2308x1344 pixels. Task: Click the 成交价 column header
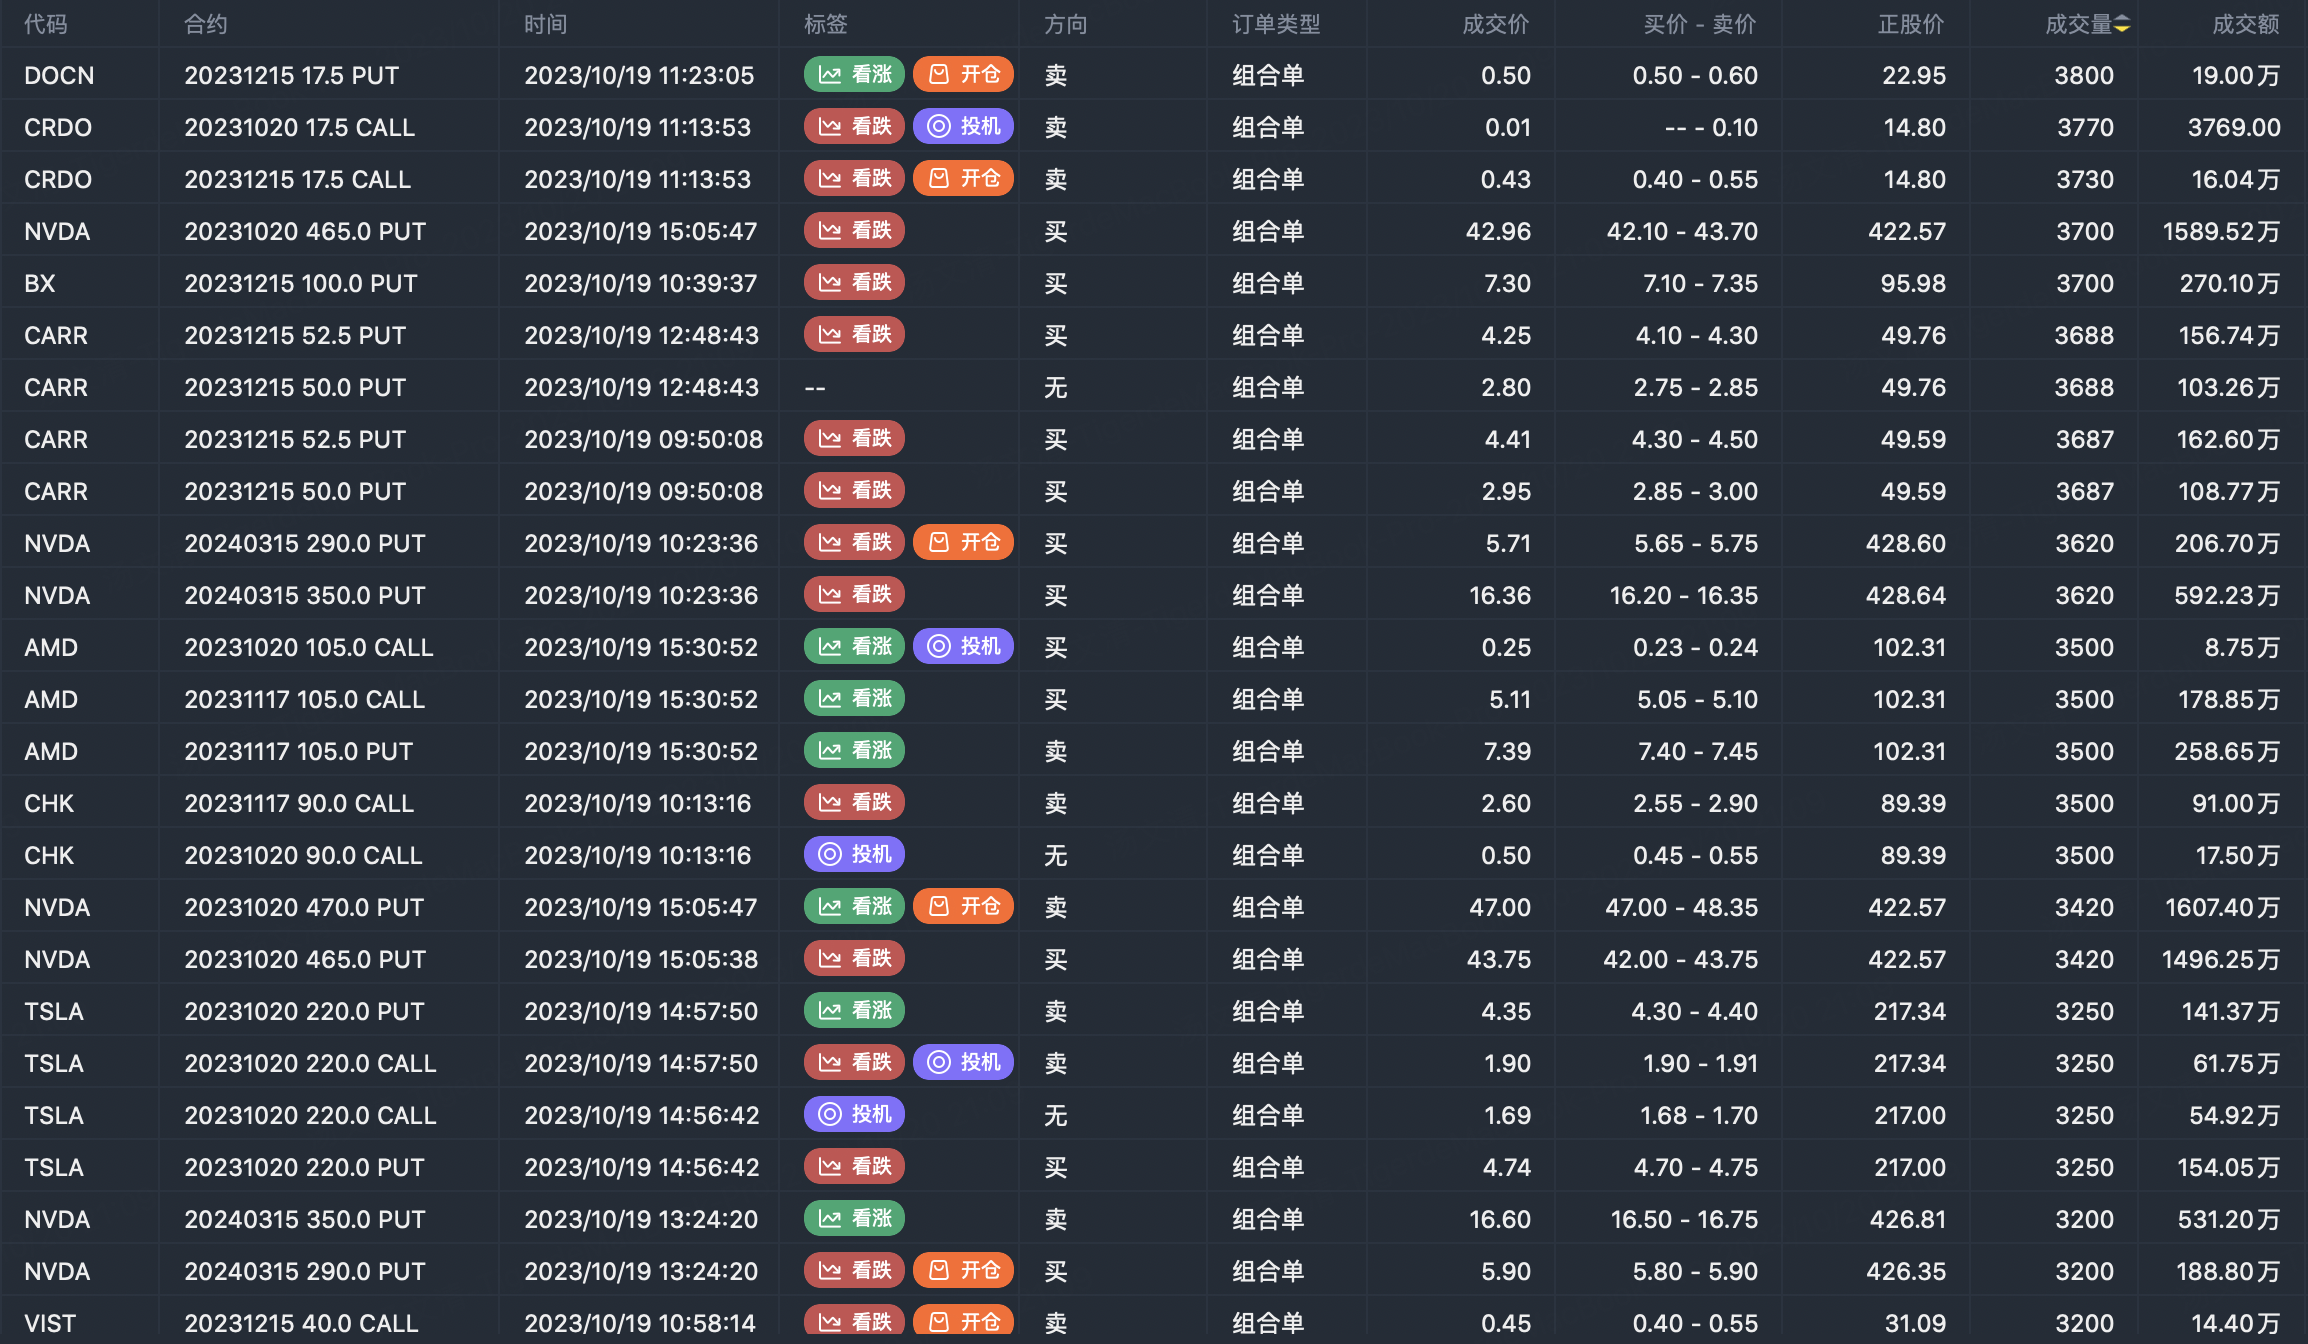[x=1496, y=24]
